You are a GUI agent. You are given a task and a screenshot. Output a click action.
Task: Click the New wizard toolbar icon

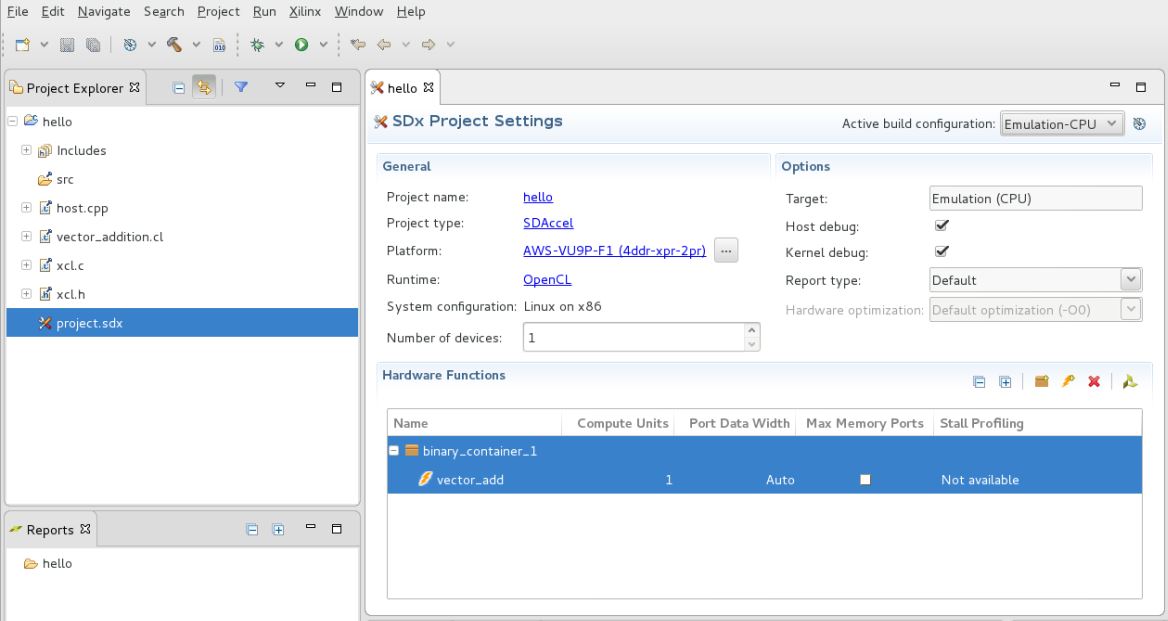(23, 45)
